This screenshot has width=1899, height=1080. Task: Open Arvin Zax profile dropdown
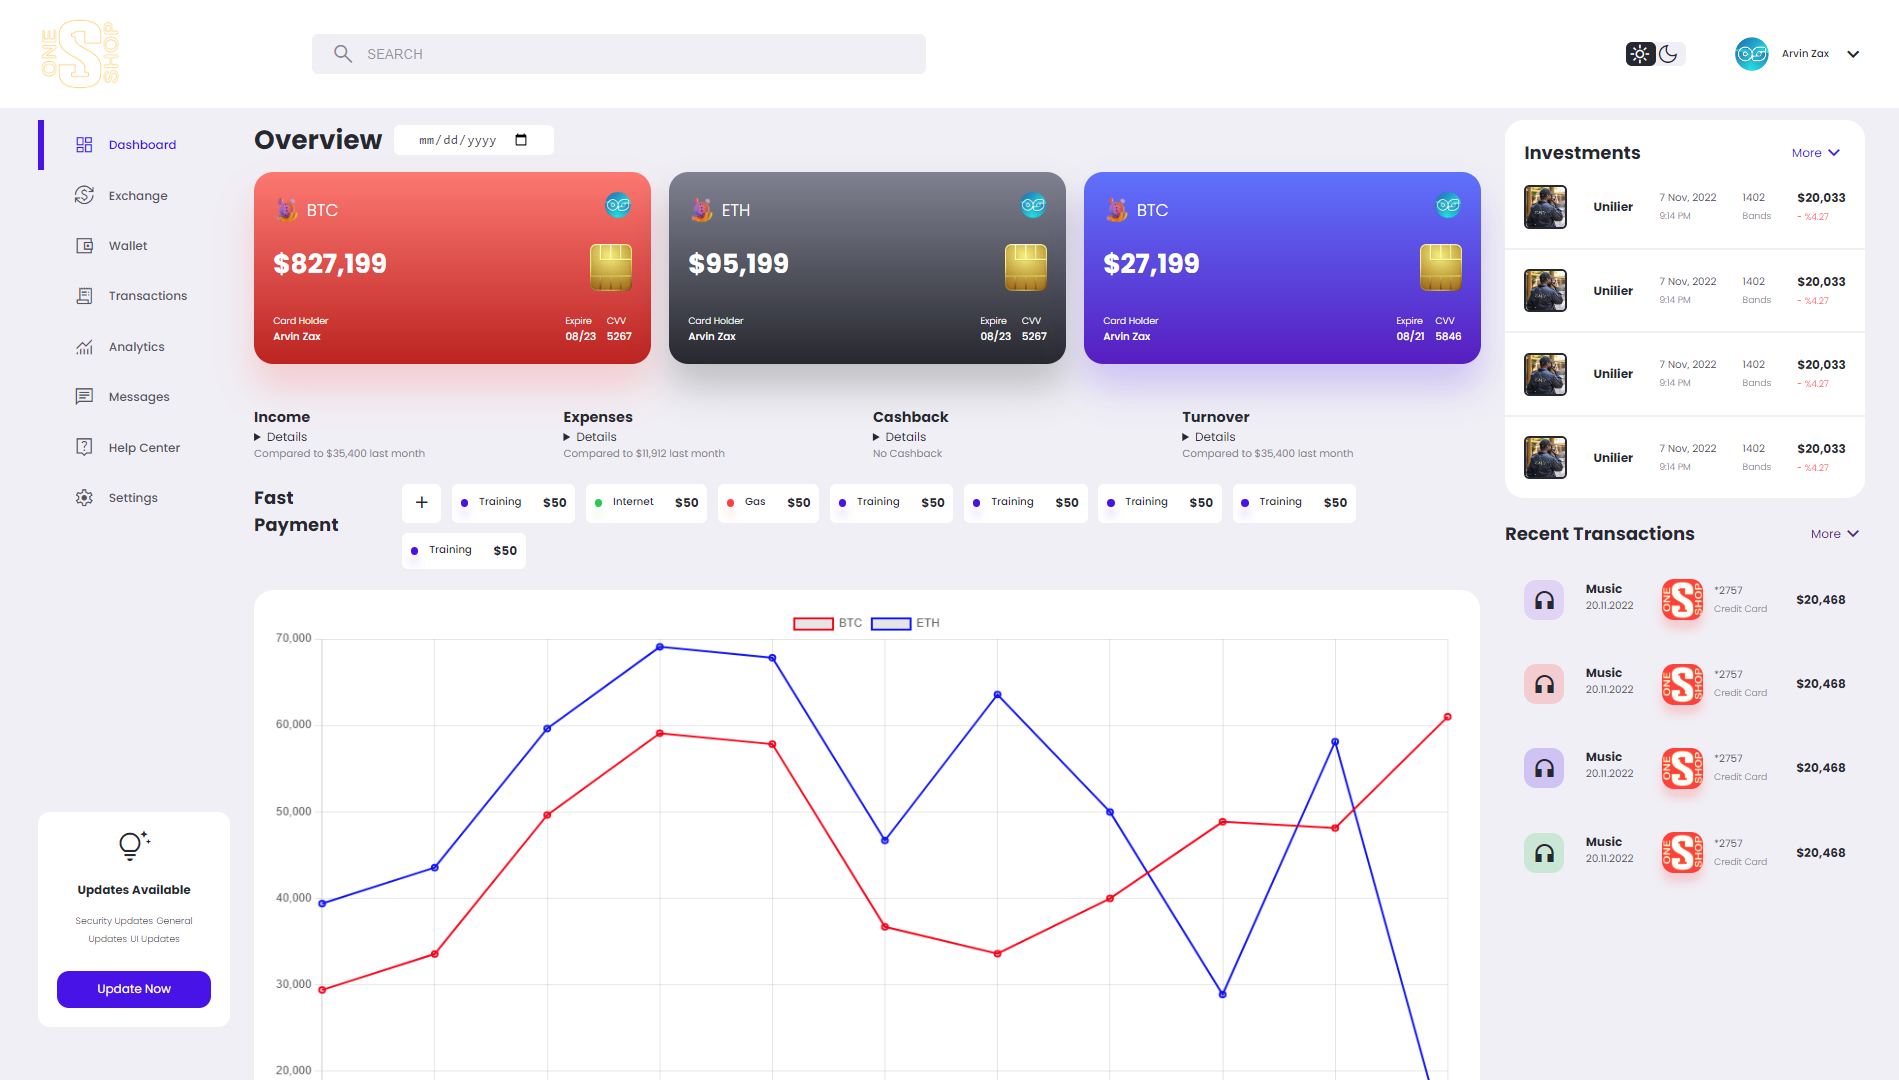point(1853,54)
